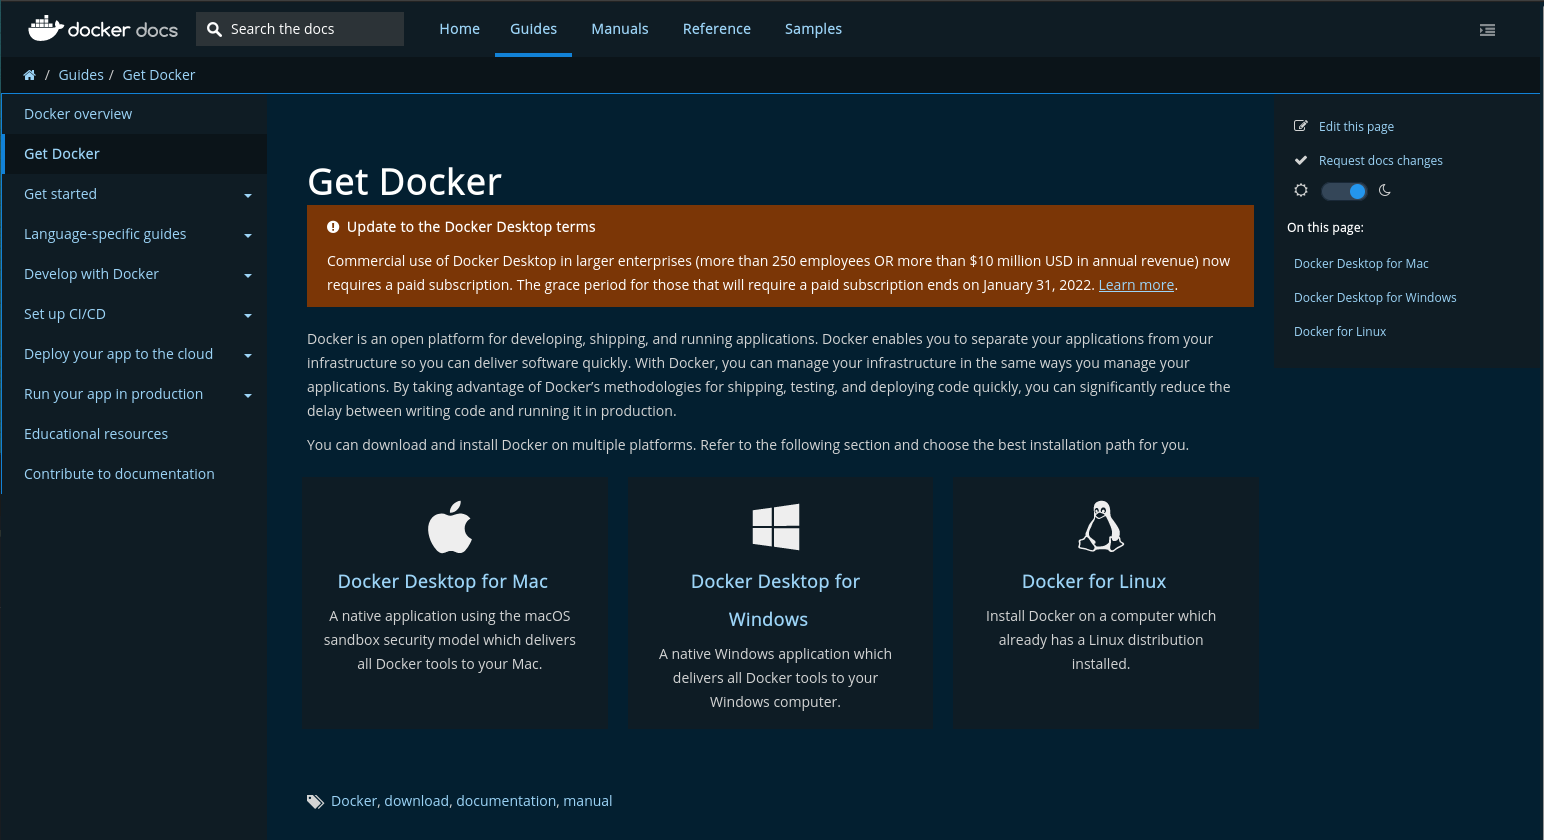The height and width of the screenshot is (840, 1544).
Task: Click the Search the docs field
Action: point(300,29)
